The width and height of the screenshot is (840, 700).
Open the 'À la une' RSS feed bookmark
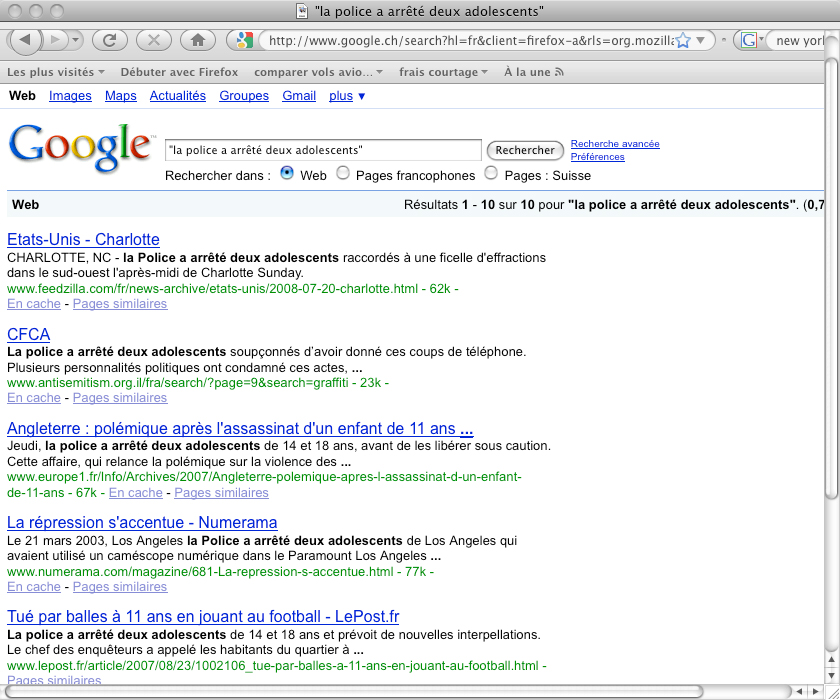tap(534, 72)
